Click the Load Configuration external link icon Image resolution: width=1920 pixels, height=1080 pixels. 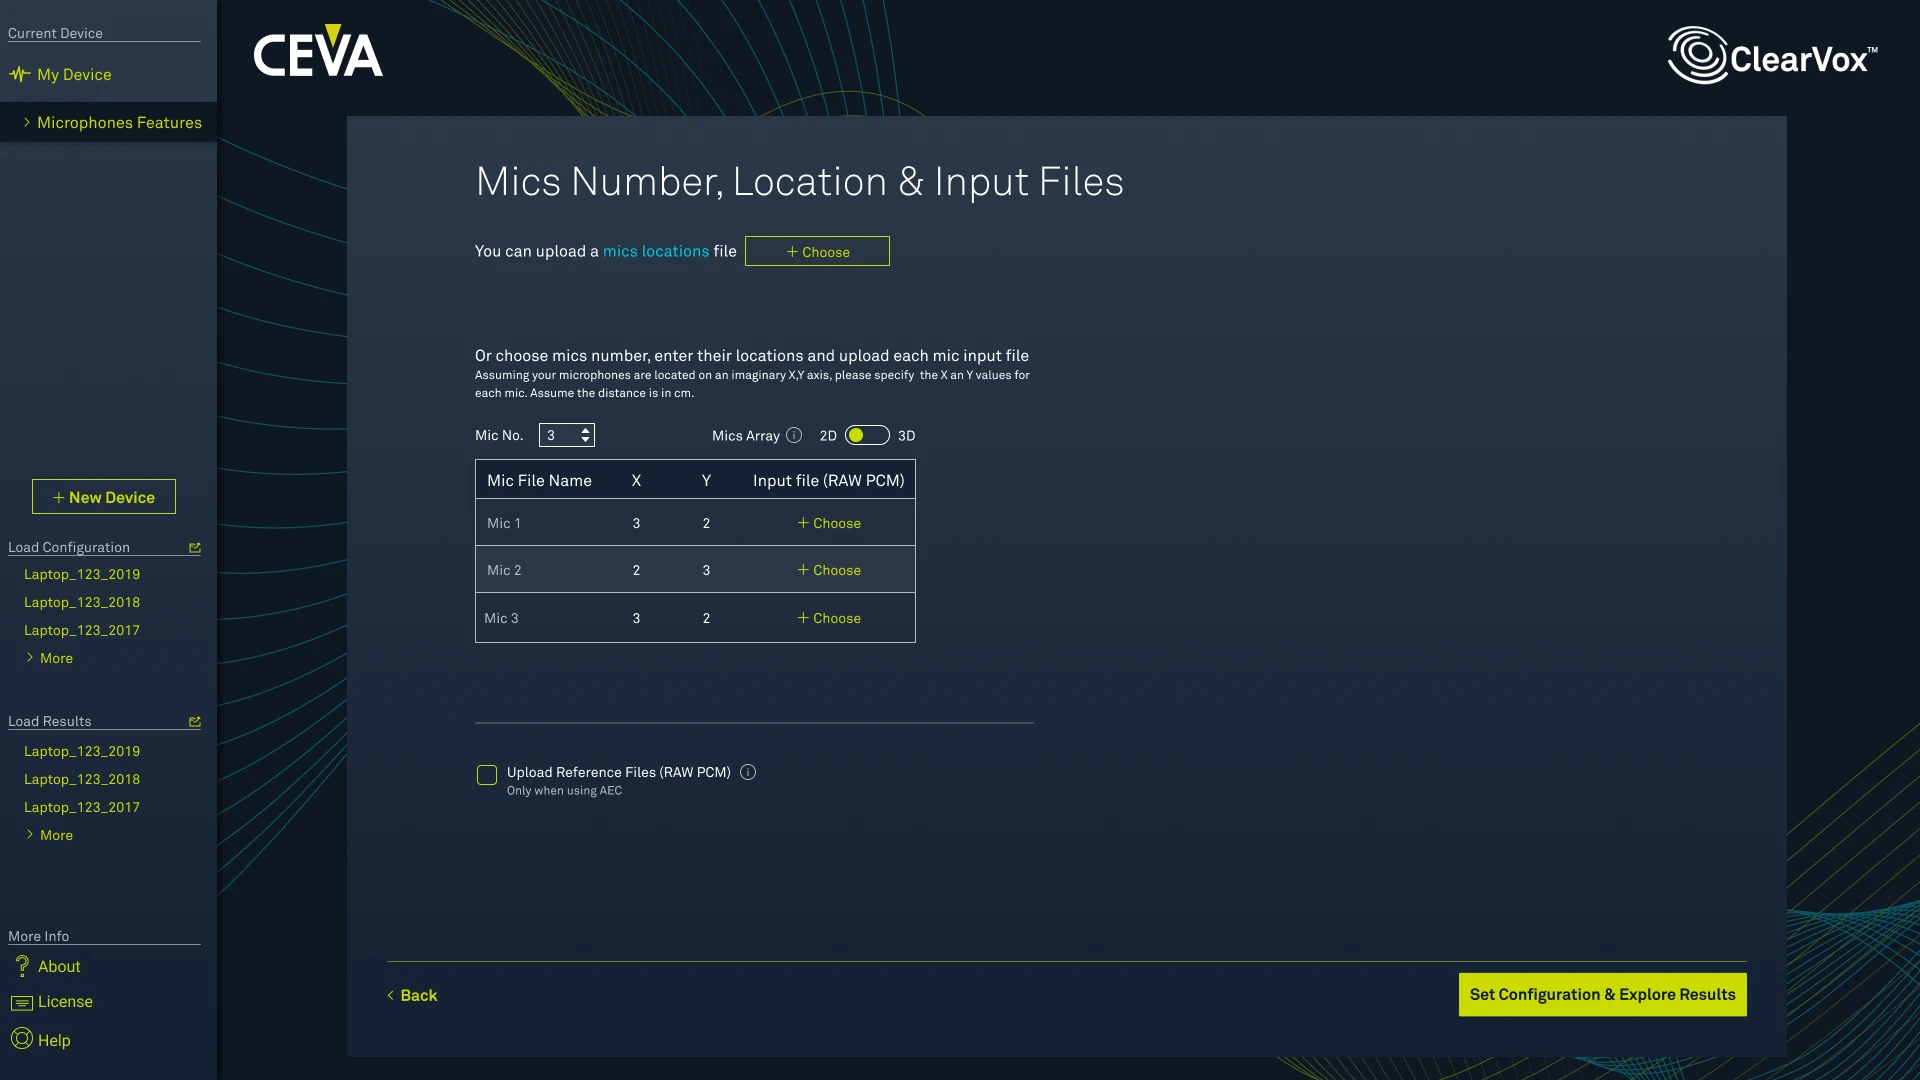[x=195, y=548]
